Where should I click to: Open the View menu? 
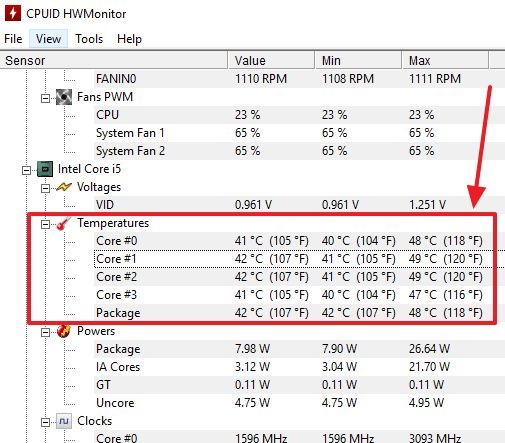49,39
